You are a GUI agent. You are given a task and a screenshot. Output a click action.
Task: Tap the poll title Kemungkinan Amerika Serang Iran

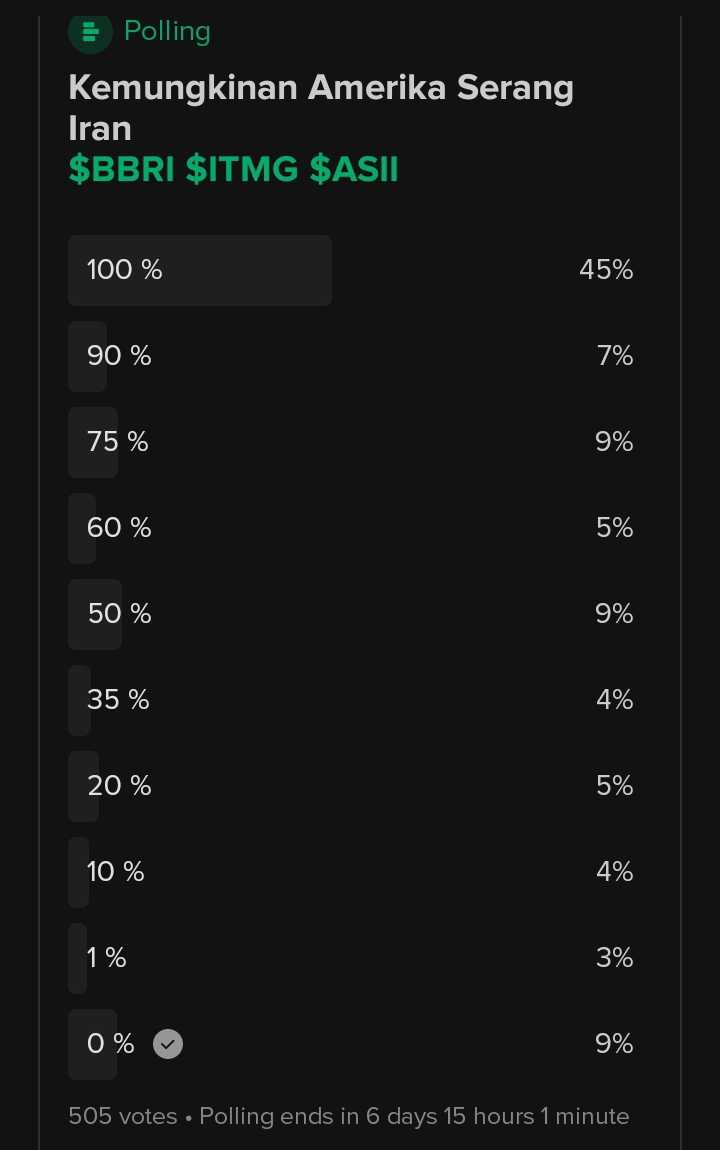pos(320,107)
